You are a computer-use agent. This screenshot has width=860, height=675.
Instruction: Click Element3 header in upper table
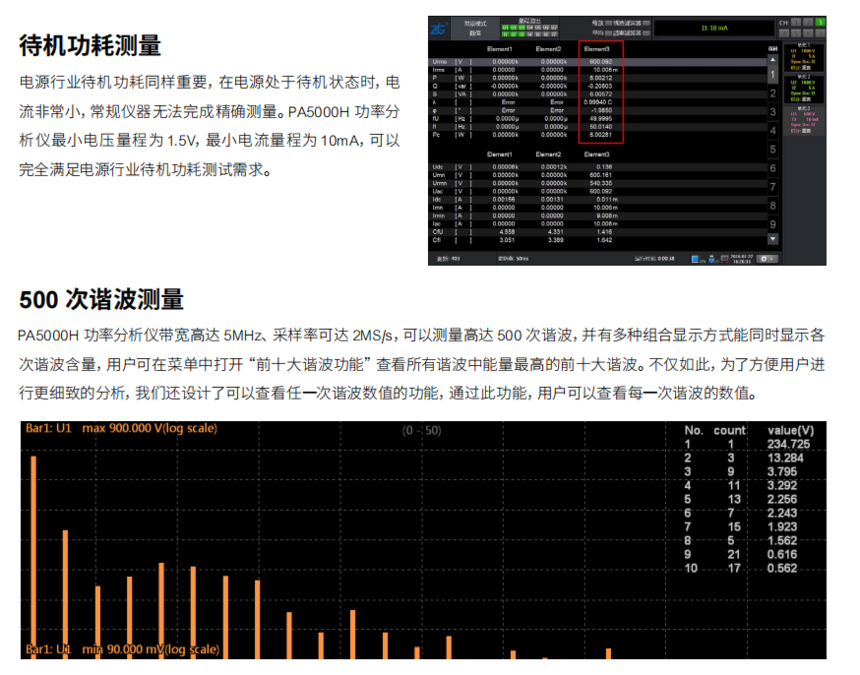click(597, 49)
